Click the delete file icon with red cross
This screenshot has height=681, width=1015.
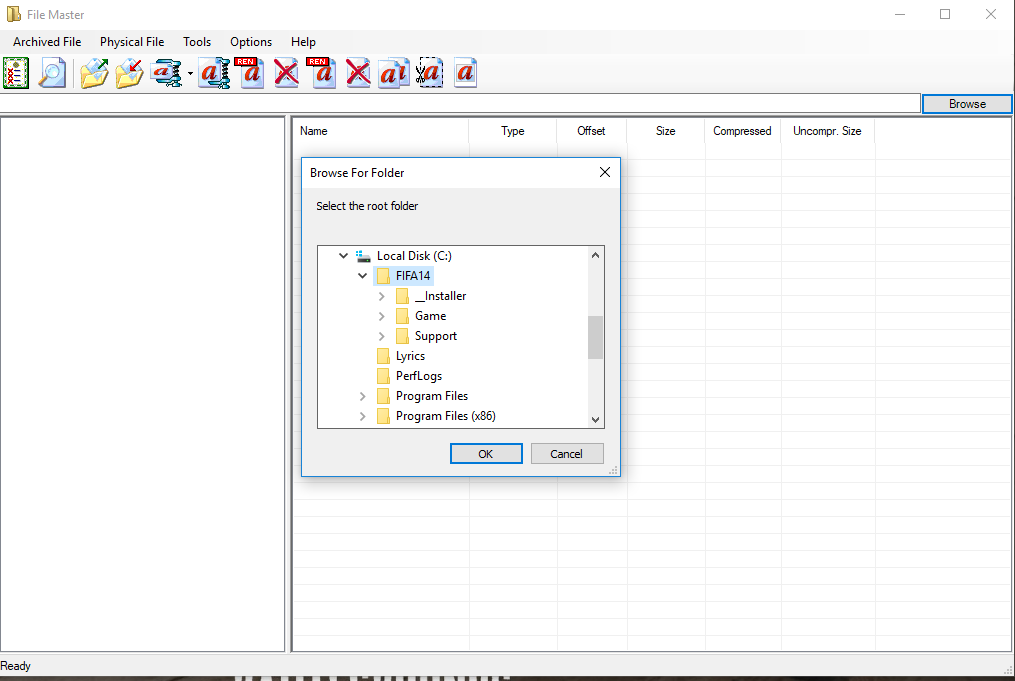(x=286, y=72)
